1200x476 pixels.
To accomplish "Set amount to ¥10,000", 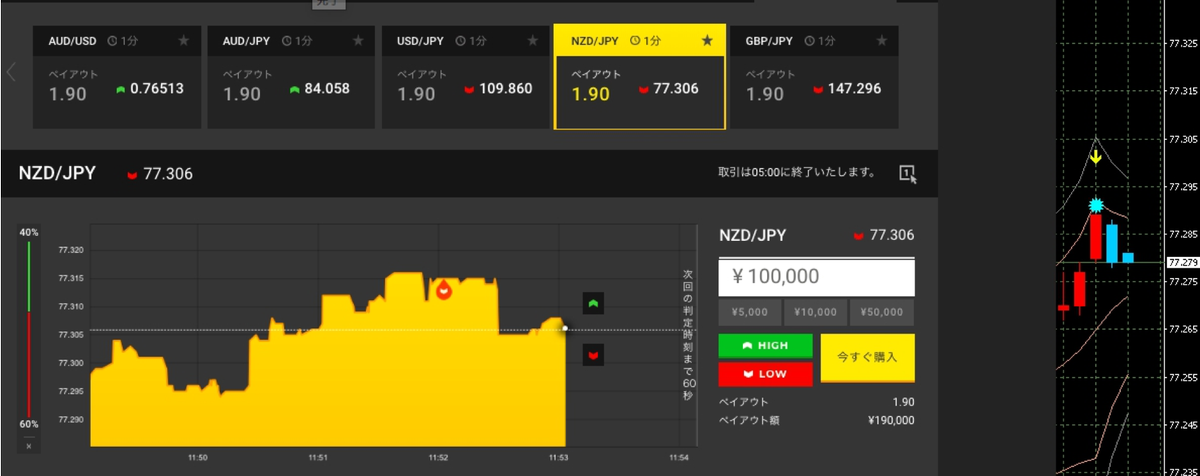I will (816, 312).
